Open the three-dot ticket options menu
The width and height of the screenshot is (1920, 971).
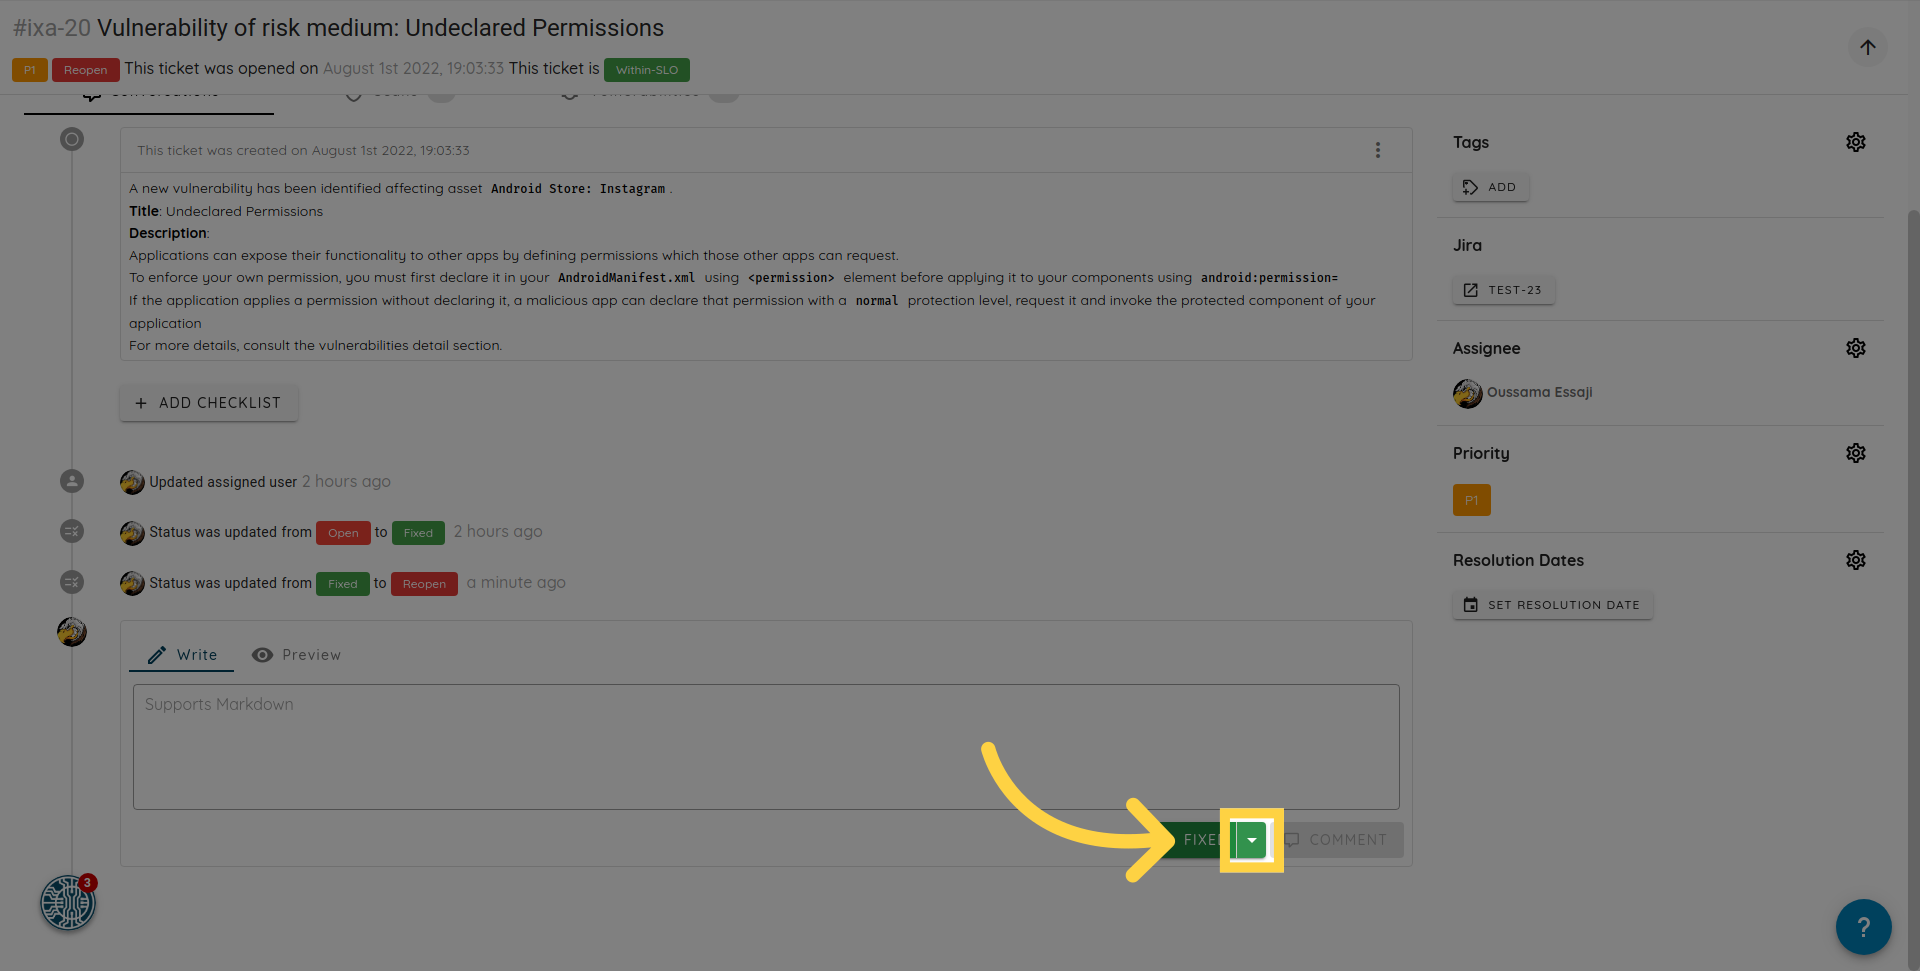[x=1377, y=150]
